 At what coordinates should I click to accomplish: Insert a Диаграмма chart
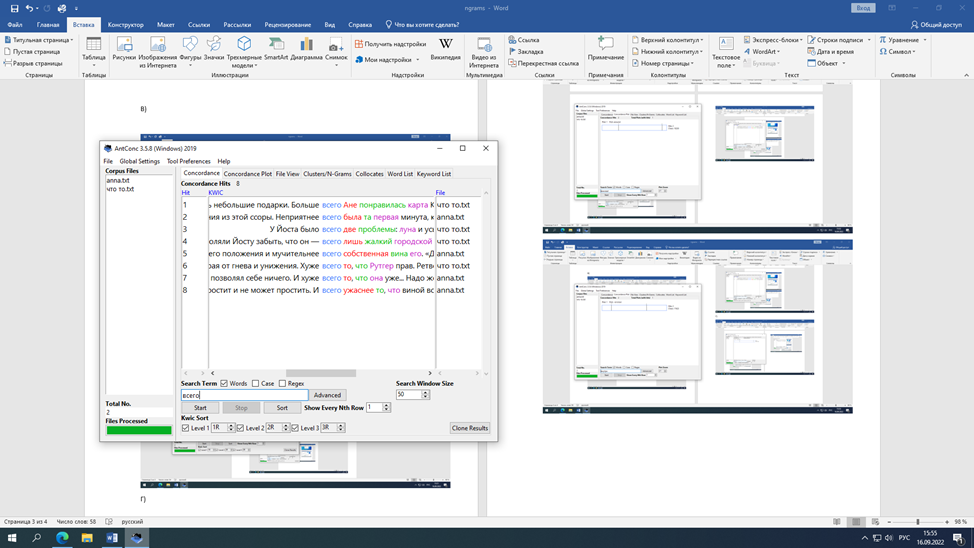click(306, 49)
